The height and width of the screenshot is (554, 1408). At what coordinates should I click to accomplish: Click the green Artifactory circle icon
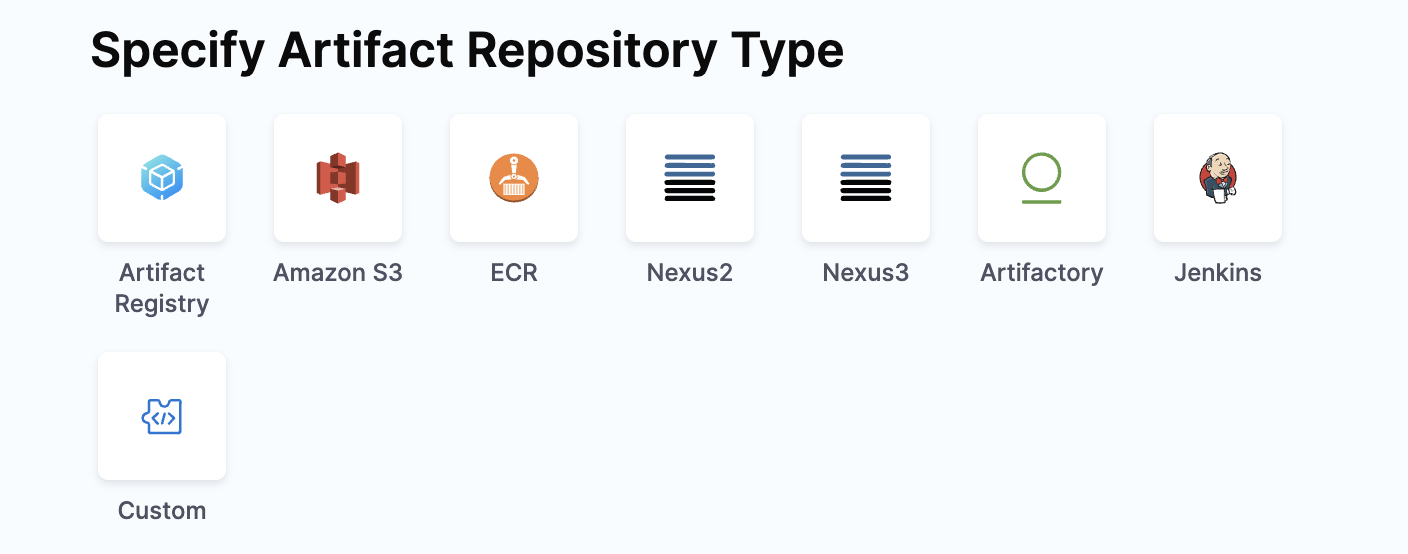(1042, 178)
